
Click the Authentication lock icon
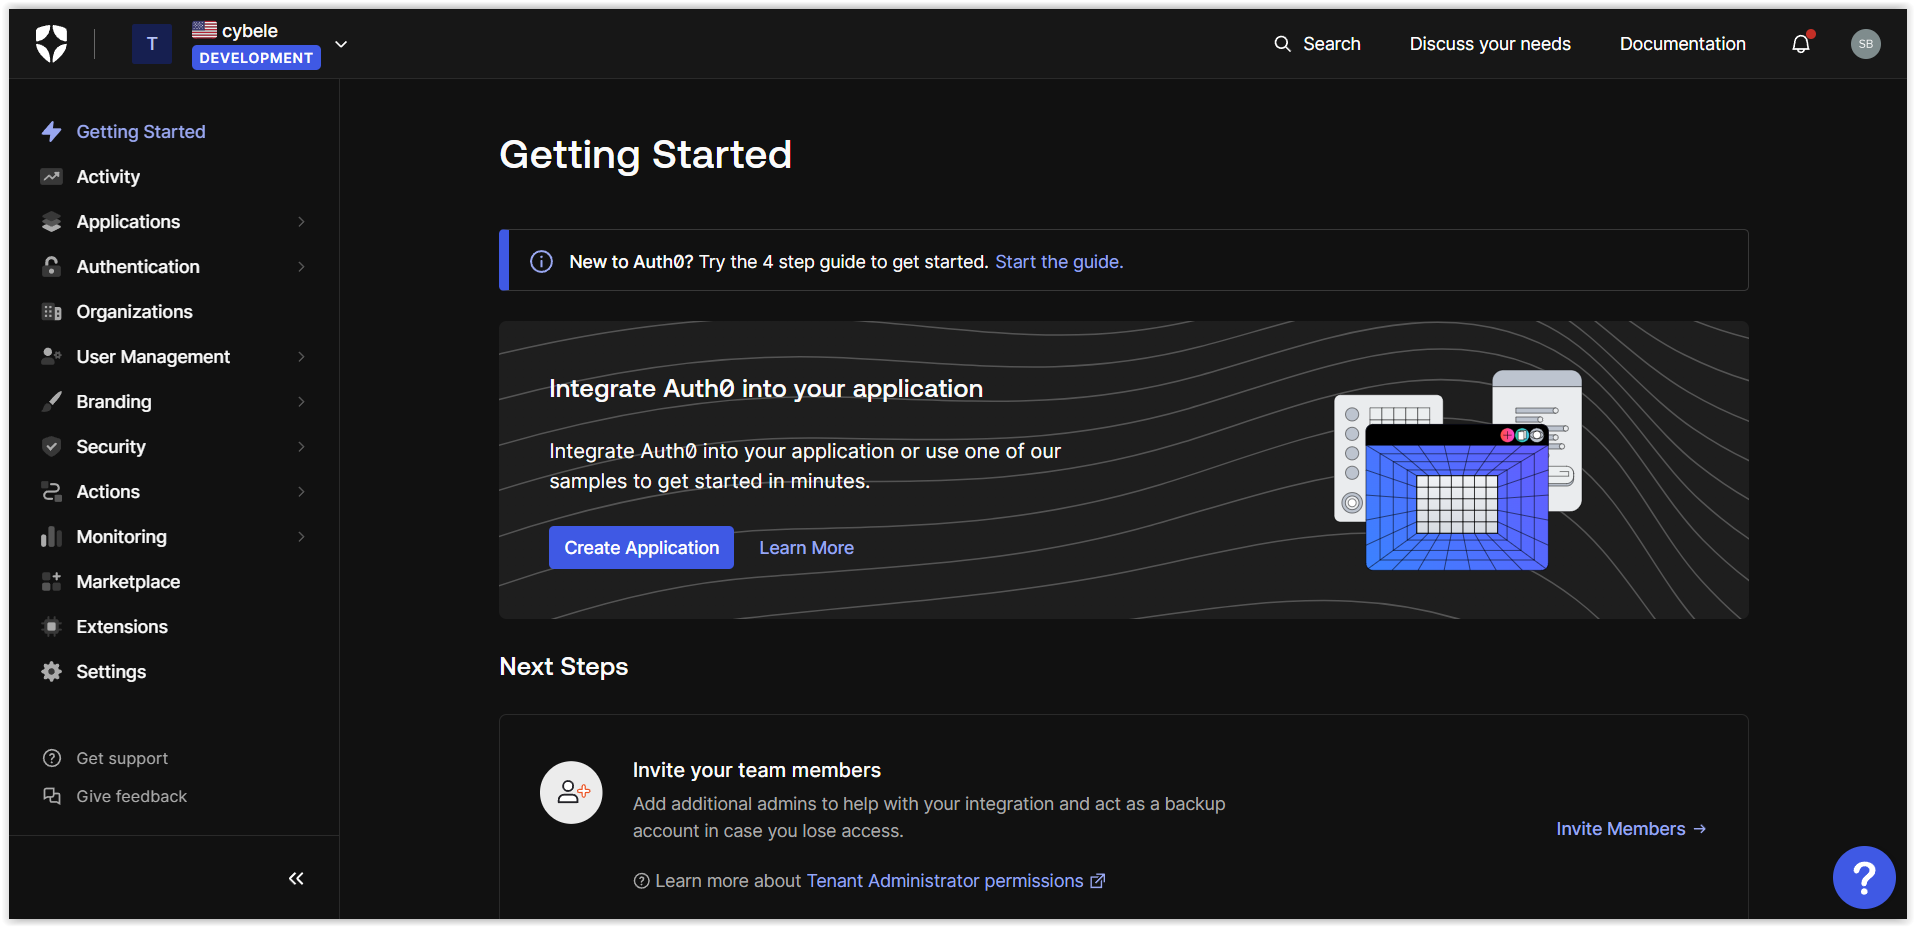pos(52,267)
